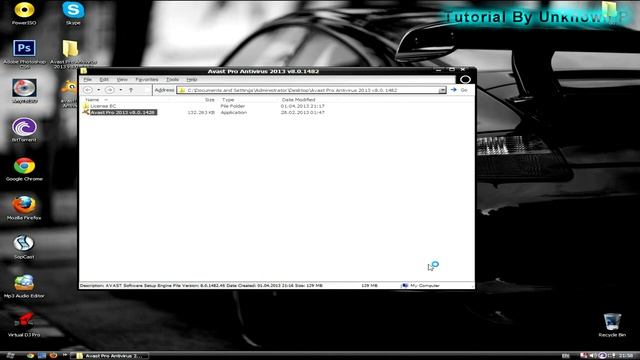Screen dimensions: 640x360
Task: Click the Avast Pro Antivirus taskbar button
Action: click(109, 356)
